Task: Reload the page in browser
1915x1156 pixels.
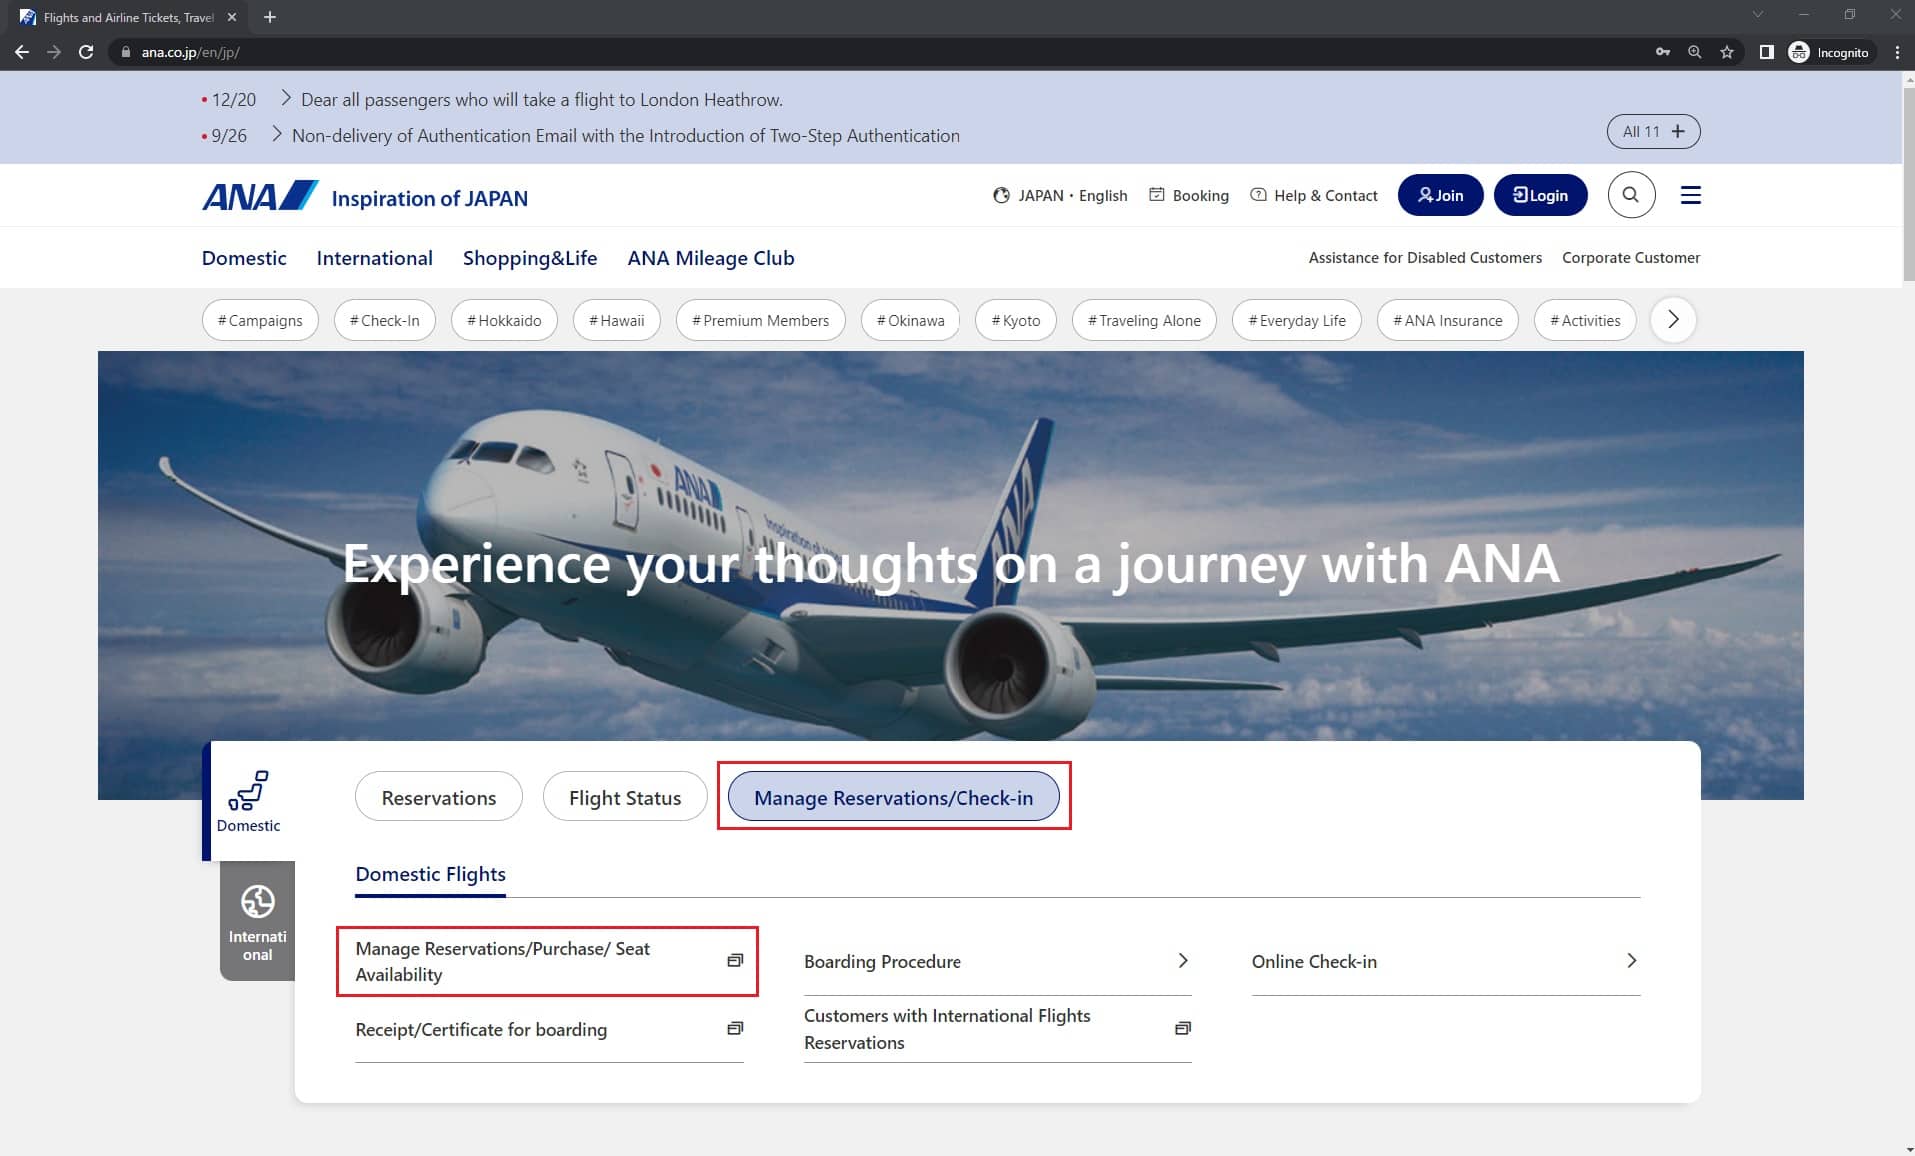Action: pyautogui.click(x=86, y=52)
